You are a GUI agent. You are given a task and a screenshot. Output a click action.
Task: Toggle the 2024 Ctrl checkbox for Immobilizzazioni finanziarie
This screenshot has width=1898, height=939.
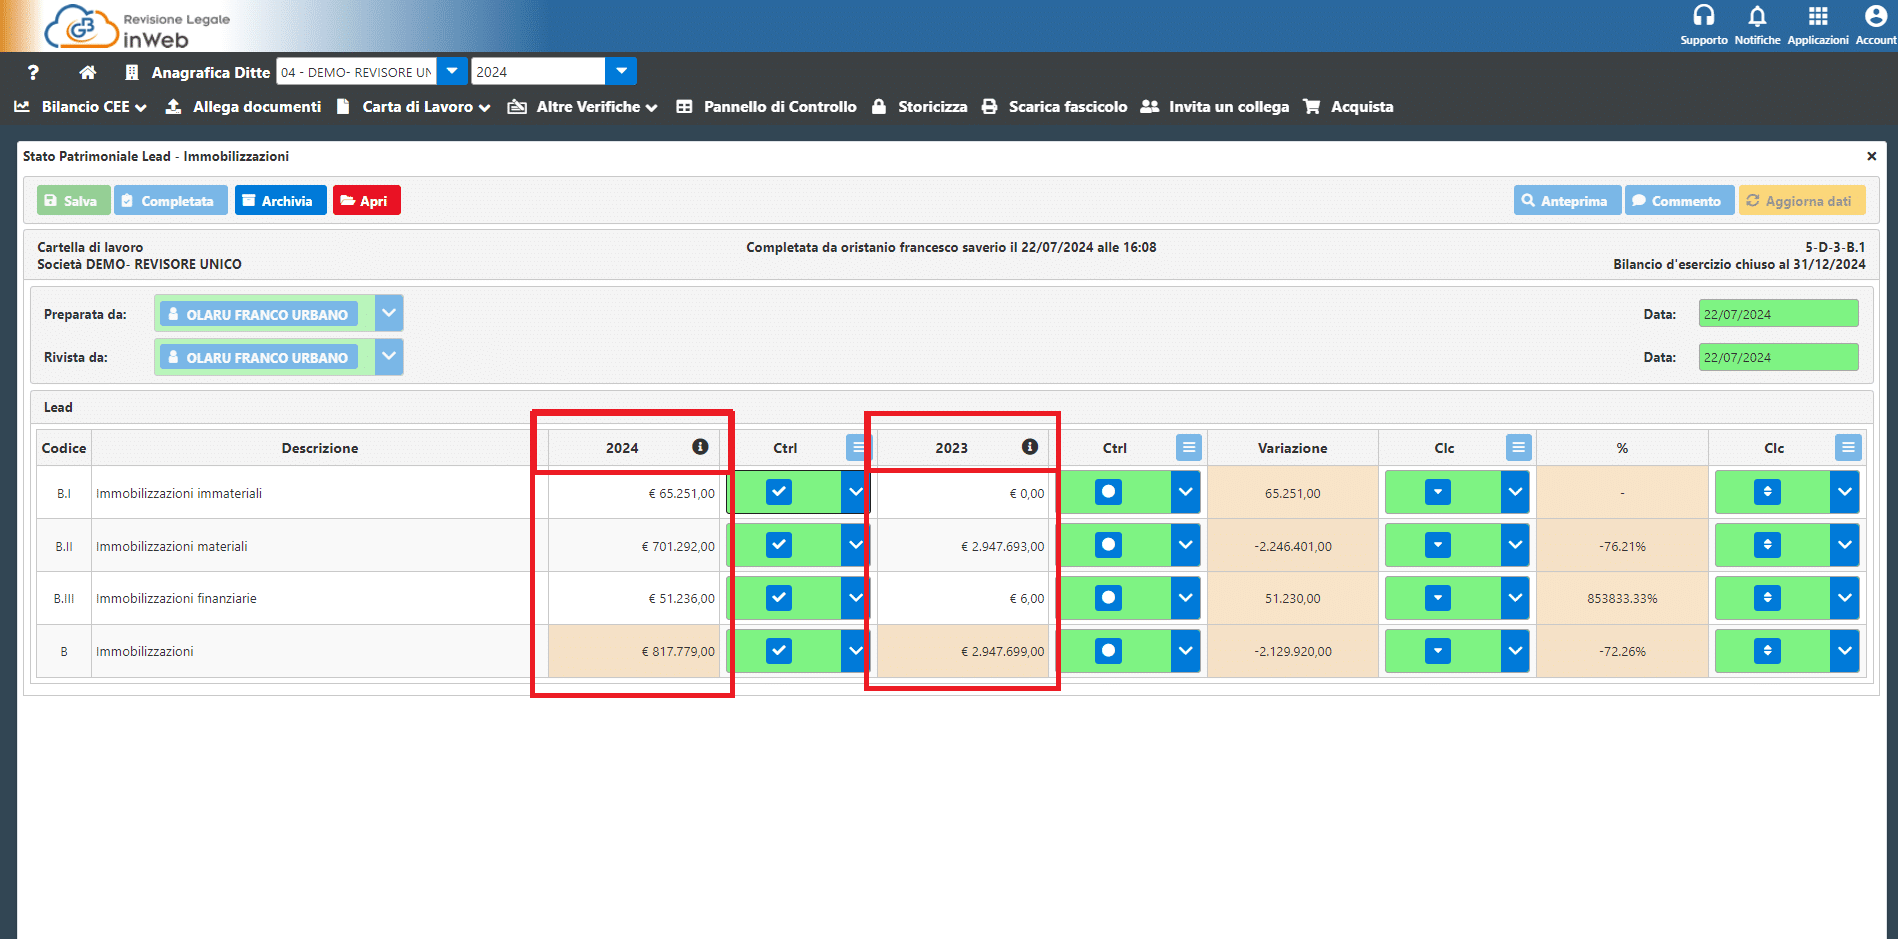(779, 598)
